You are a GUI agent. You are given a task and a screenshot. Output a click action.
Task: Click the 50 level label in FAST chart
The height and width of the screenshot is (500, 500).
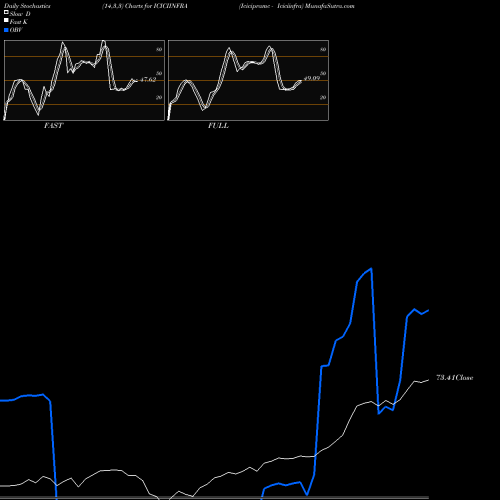(x=159, y=73)
